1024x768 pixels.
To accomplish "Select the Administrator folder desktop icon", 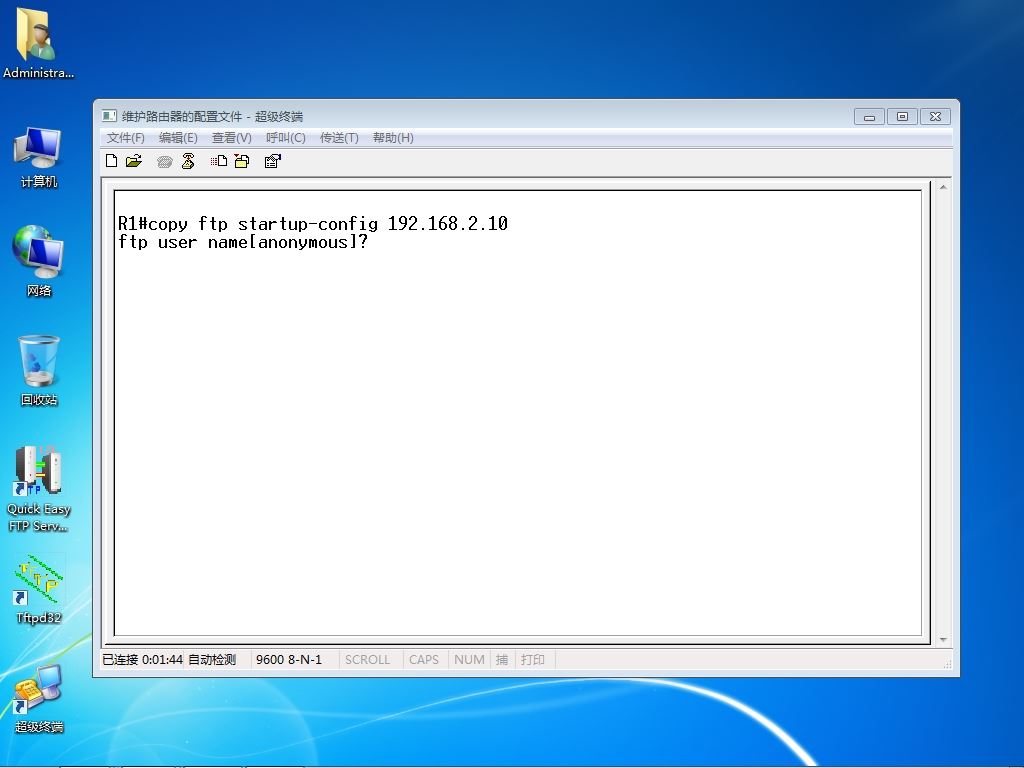I will [38, 43].
